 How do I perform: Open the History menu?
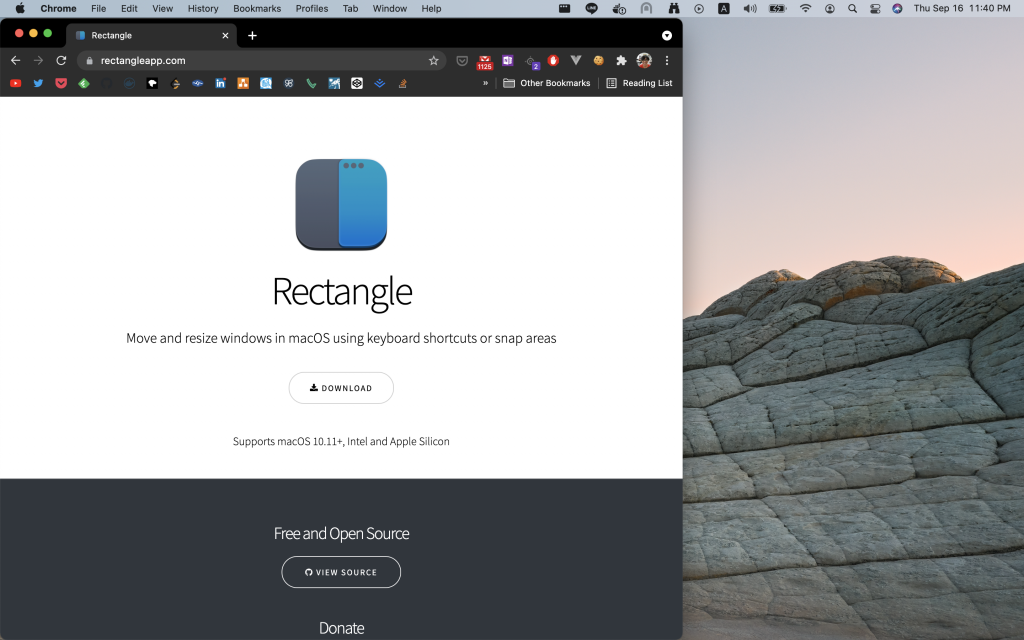203,8
